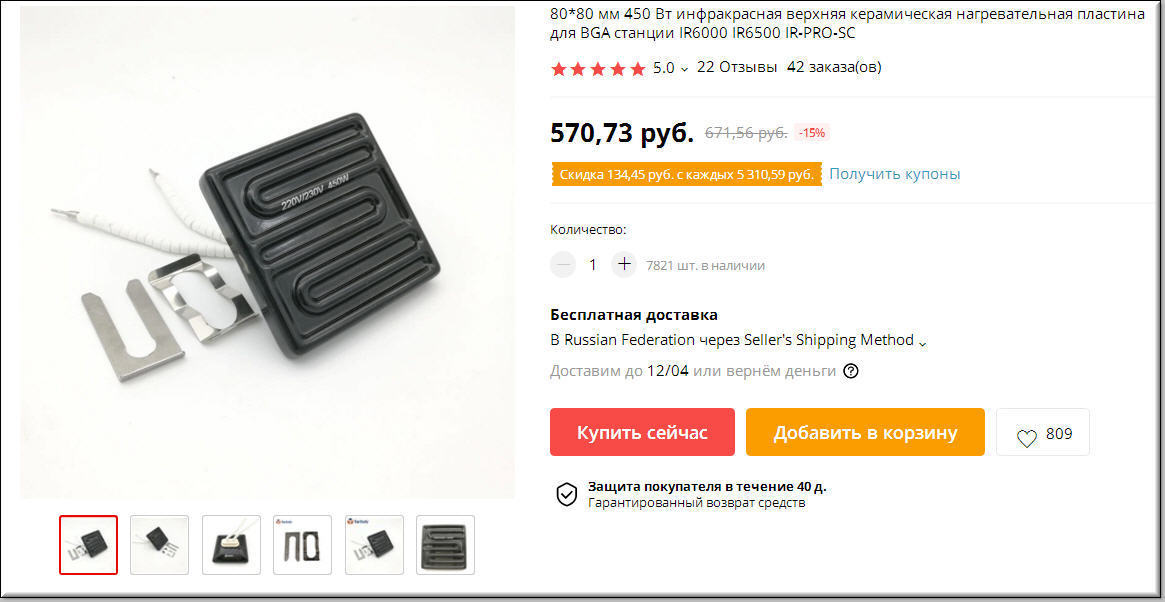This screenshot has height=602, width=1165.
Task: Add item to wishlist with heart icon
Action: point(1042,432)
